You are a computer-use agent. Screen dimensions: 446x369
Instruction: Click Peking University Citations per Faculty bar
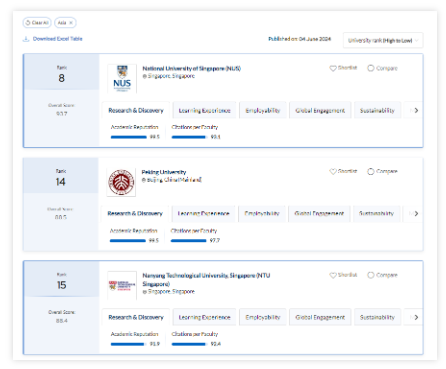click(189, 241)
